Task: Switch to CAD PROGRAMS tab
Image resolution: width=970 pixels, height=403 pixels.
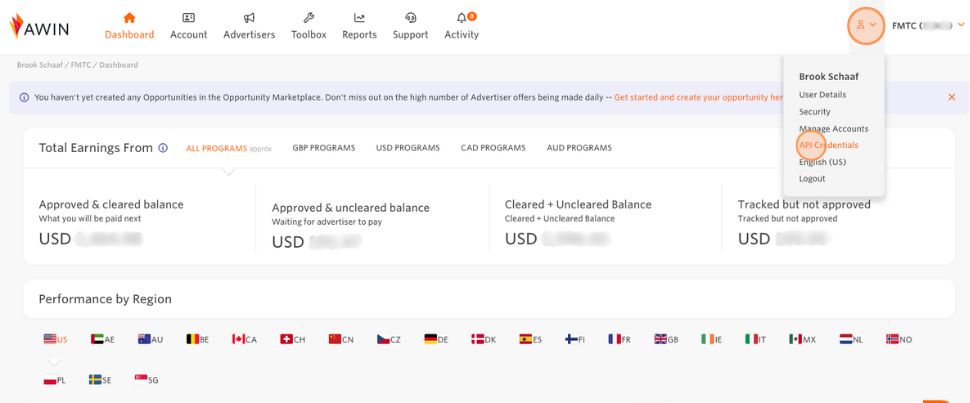Action: (493, 148)
